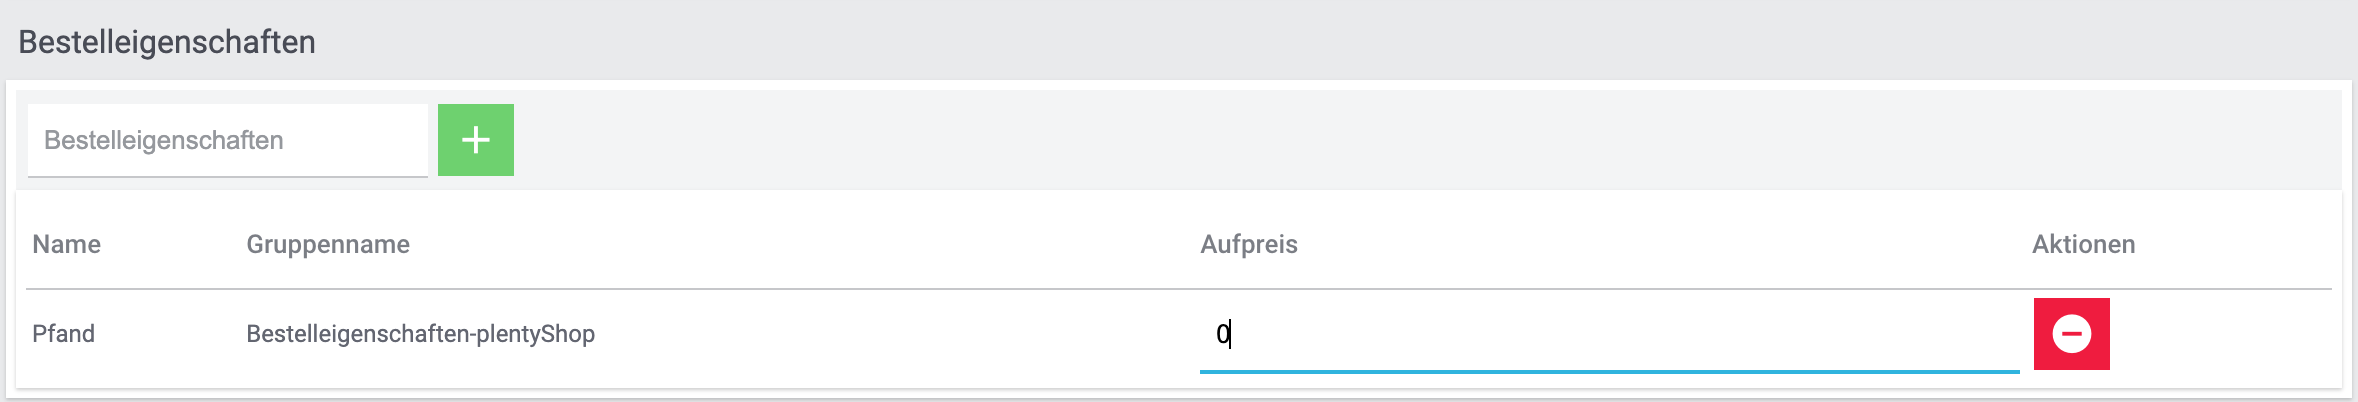
Task: Click gray underline below Bestelleigenschaften input
Action: tap(227, 177)
